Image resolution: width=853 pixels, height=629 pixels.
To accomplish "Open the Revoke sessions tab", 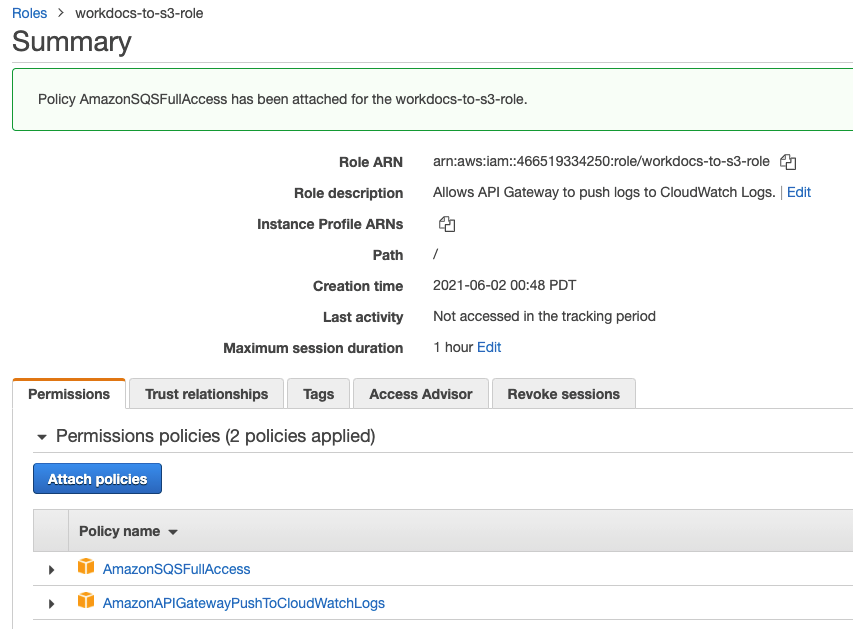I will pyautogui.click(x=563, y=394).
